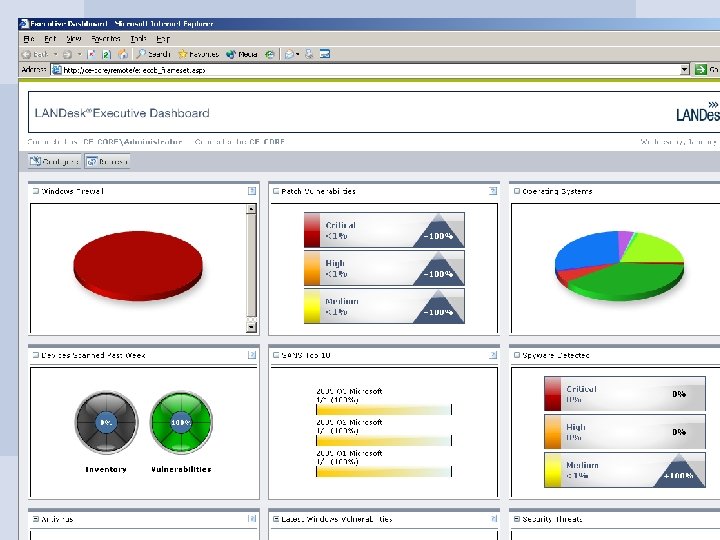Screen dimensions: 720x540
Task: Collapse the Patch Vulnerabilities panel toggle
Action: (x=276, y=191)
